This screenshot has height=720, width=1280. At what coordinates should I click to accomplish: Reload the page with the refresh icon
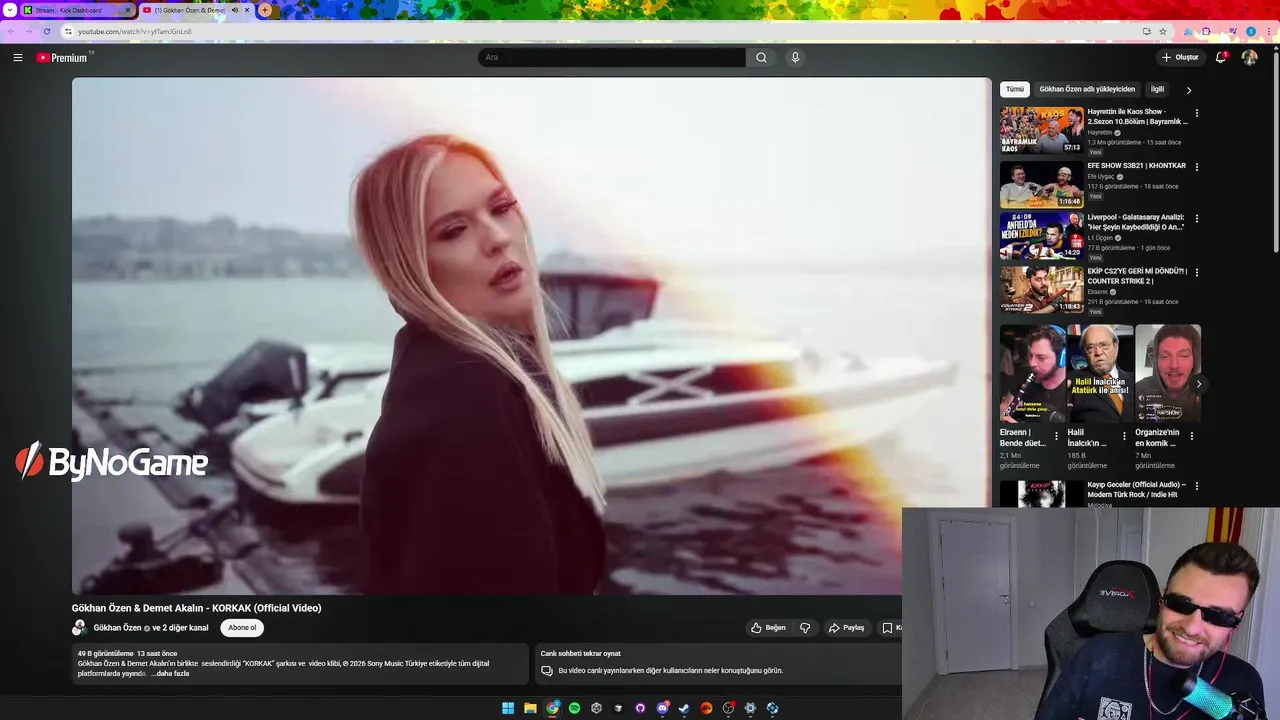46,31
